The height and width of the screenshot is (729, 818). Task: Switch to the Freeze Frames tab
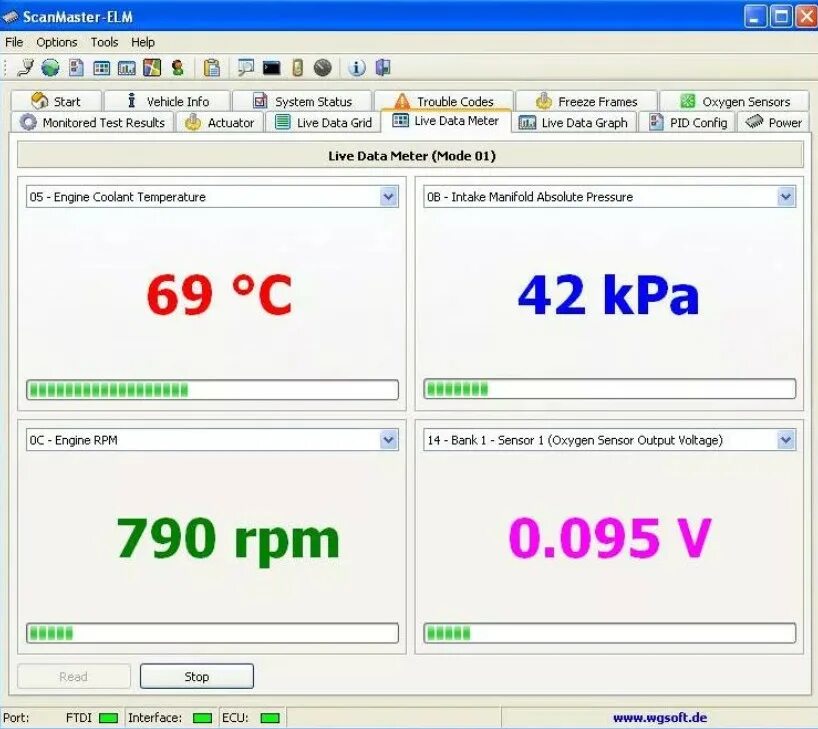click(586, 101)
